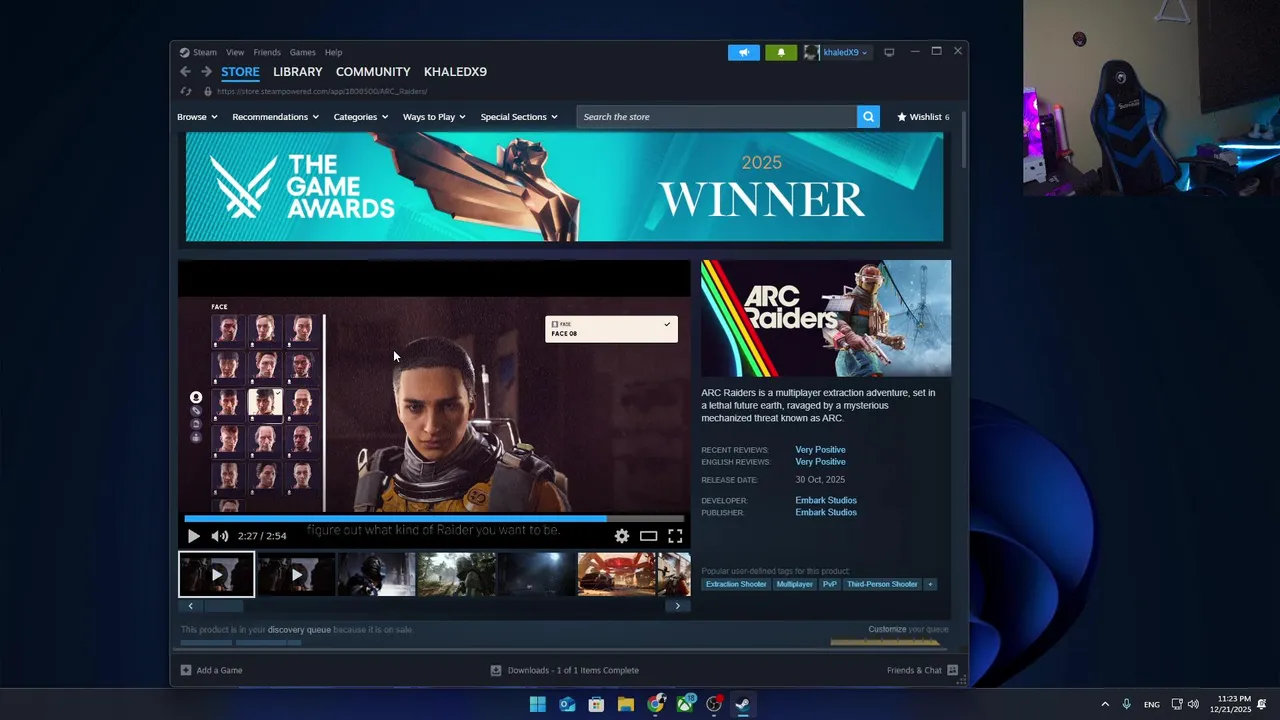Select the first trailer thumbnail

[216, 574]
